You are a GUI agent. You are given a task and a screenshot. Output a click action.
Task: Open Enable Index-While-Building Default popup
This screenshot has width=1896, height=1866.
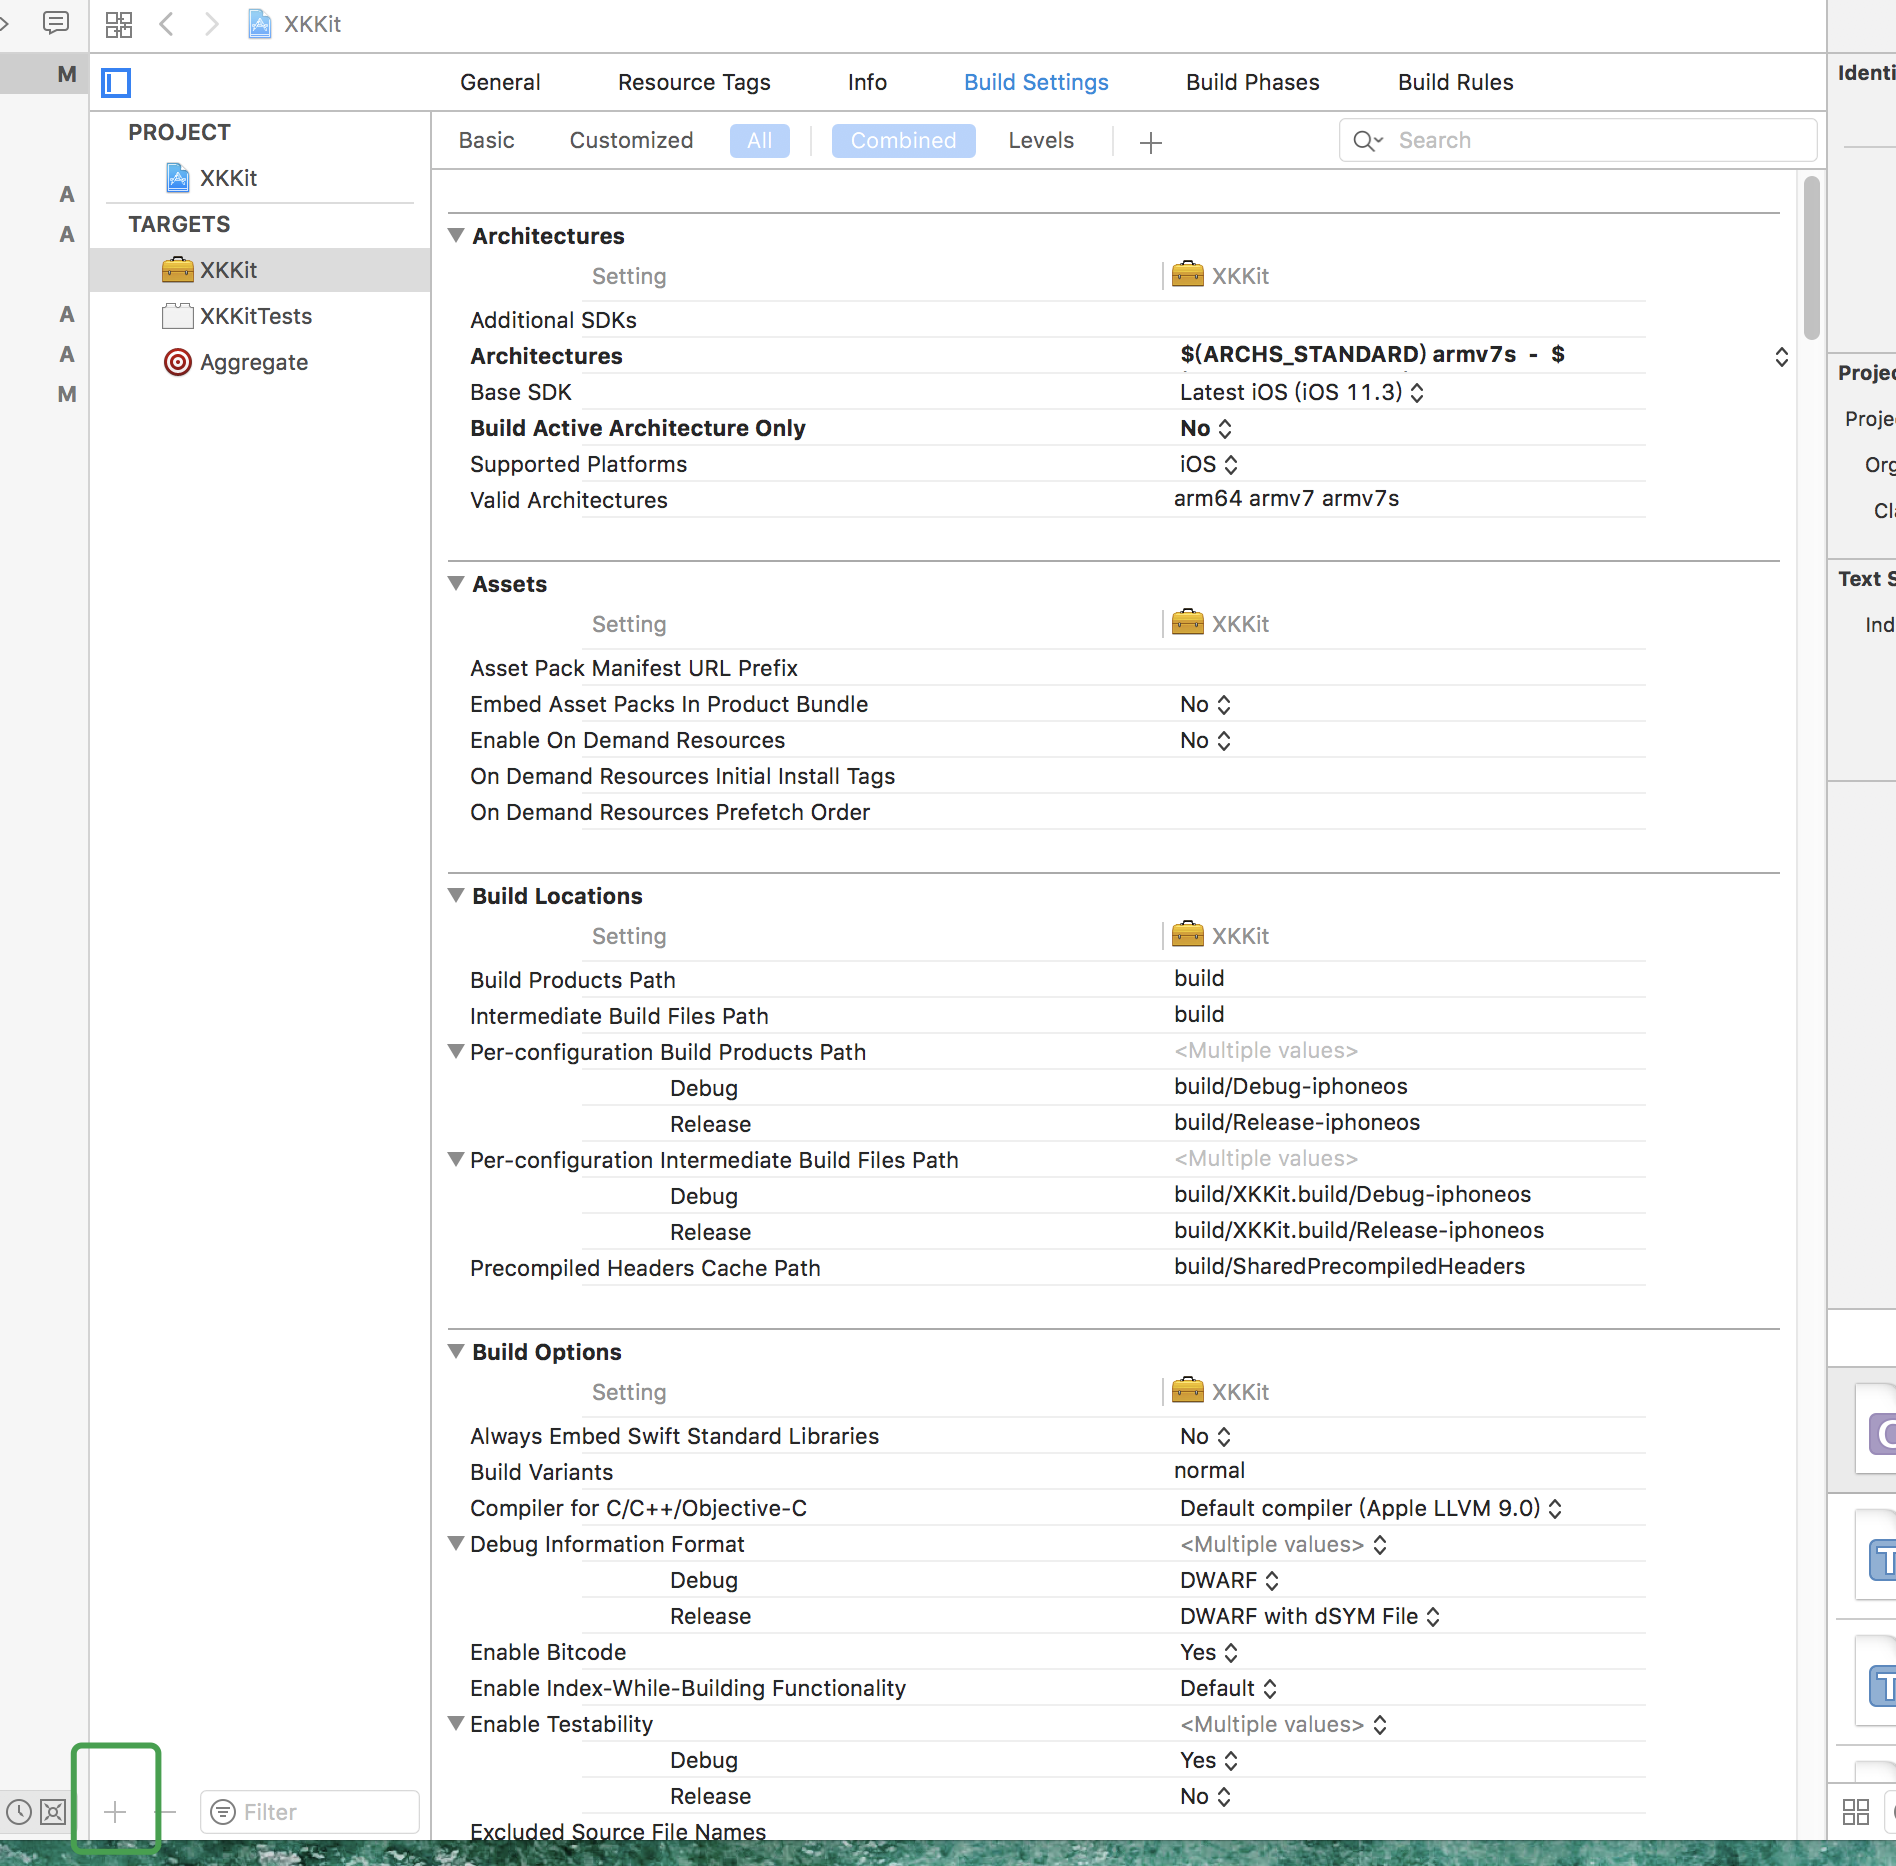point(1228,1688)
